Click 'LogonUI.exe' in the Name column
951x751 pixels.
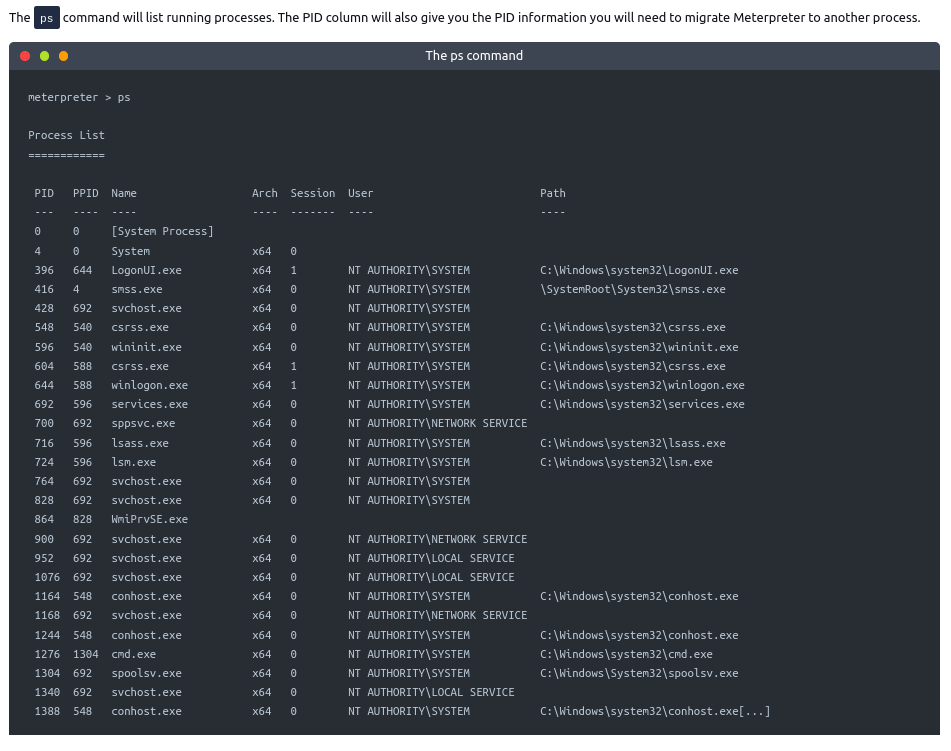click(x=147, y=271)
